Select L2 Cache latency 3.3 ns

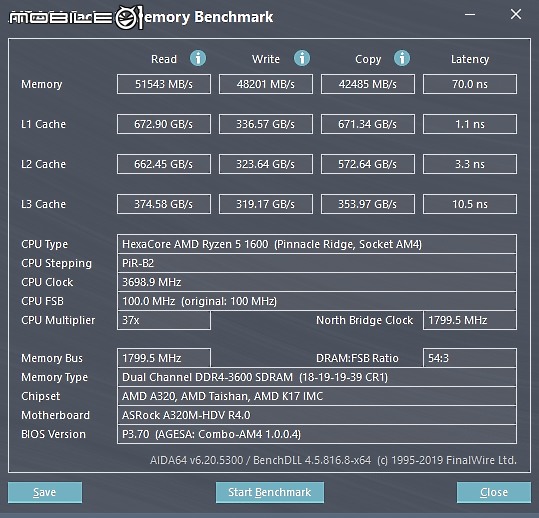click(x=470, y=164)
